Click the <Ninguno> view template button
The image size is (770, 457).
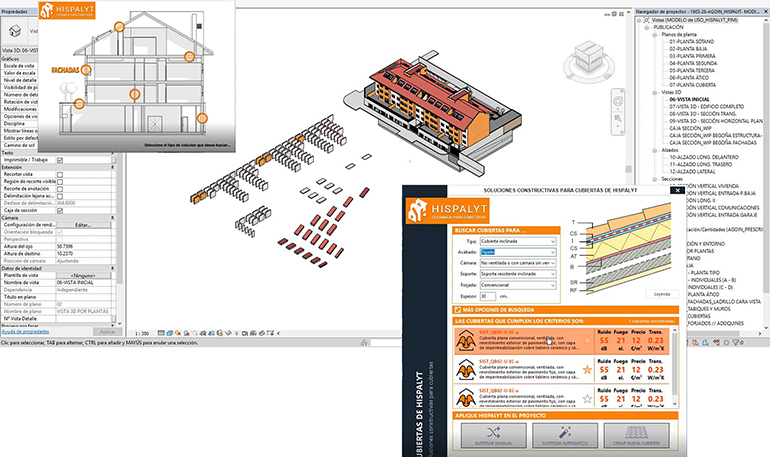point(83,275)
